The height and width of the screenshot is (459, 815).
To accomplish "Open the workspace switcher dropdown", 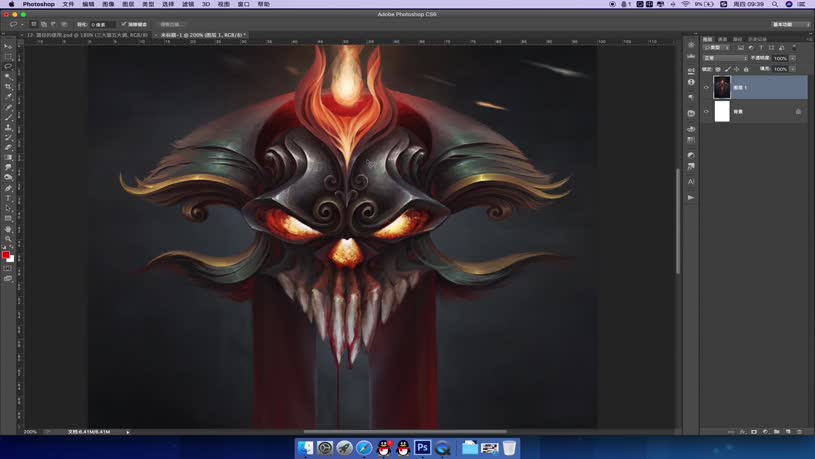I will (x=791, y=24).
